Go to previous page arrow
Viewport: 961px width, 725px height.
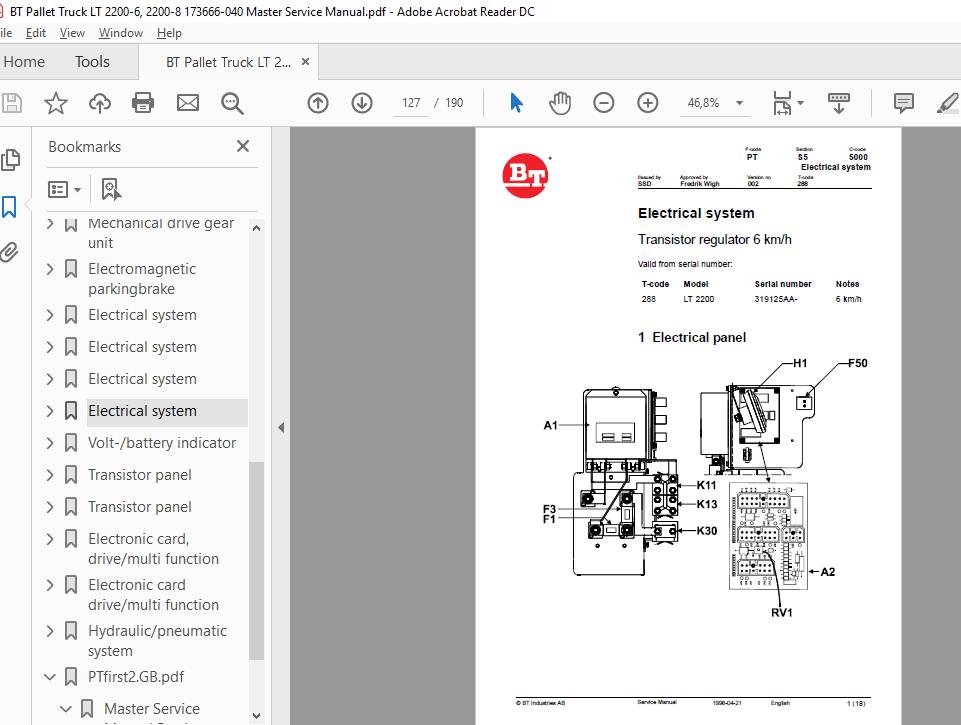coord(317,103)
